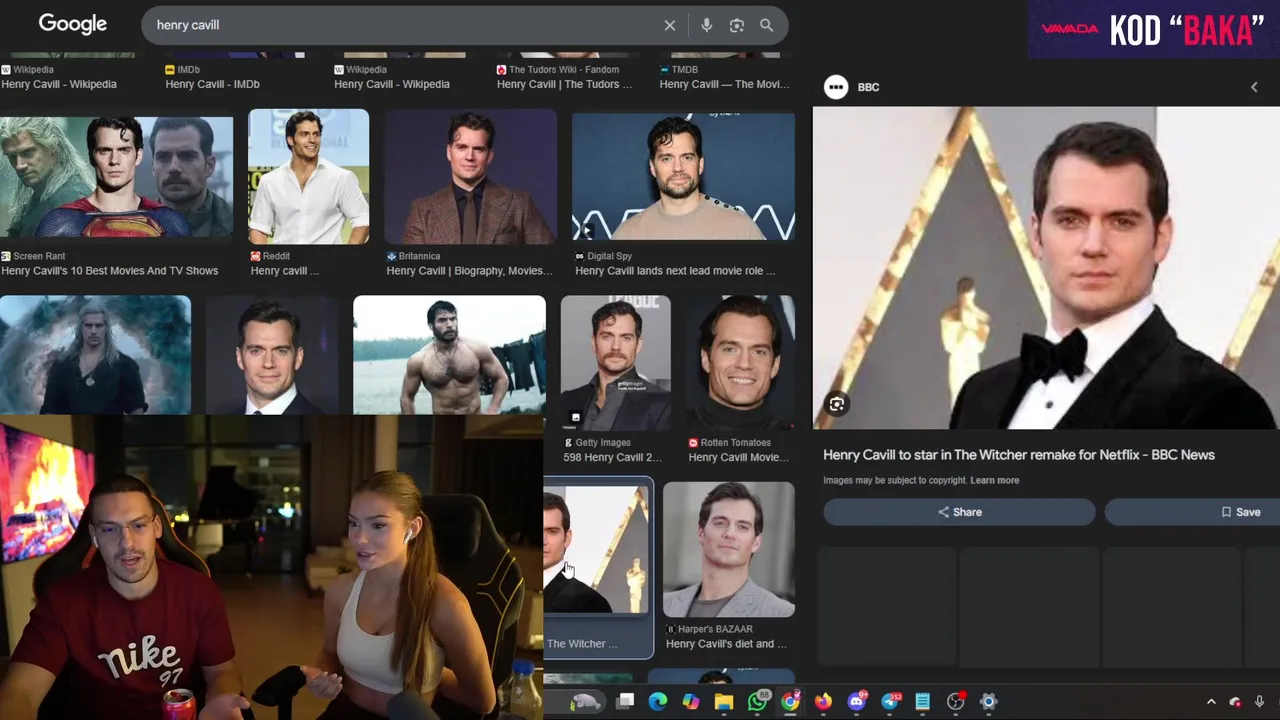This screenshot has height=720, width=1280.
Task: Open Settings gear in the taskbar
Action: pos(988,702)
